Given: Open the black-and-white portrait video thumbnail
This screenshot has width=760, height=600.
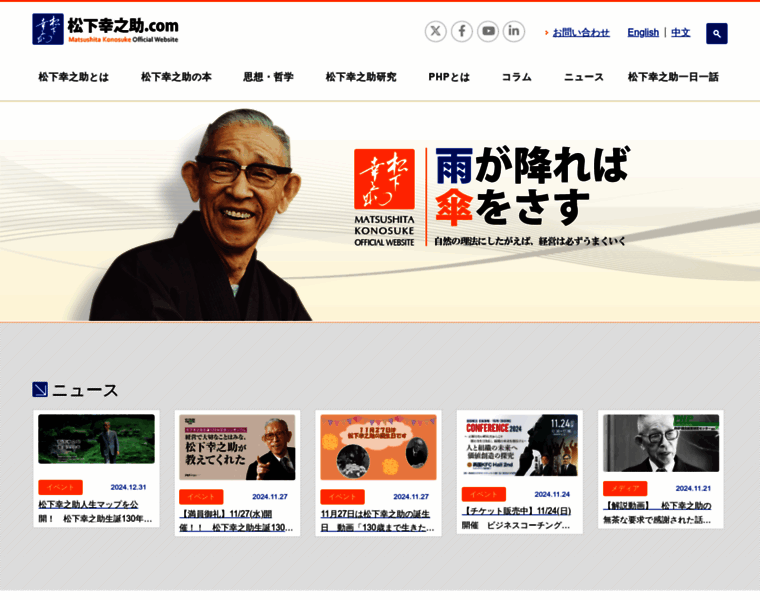Looking at the screenshot, I should pos(661,442).
